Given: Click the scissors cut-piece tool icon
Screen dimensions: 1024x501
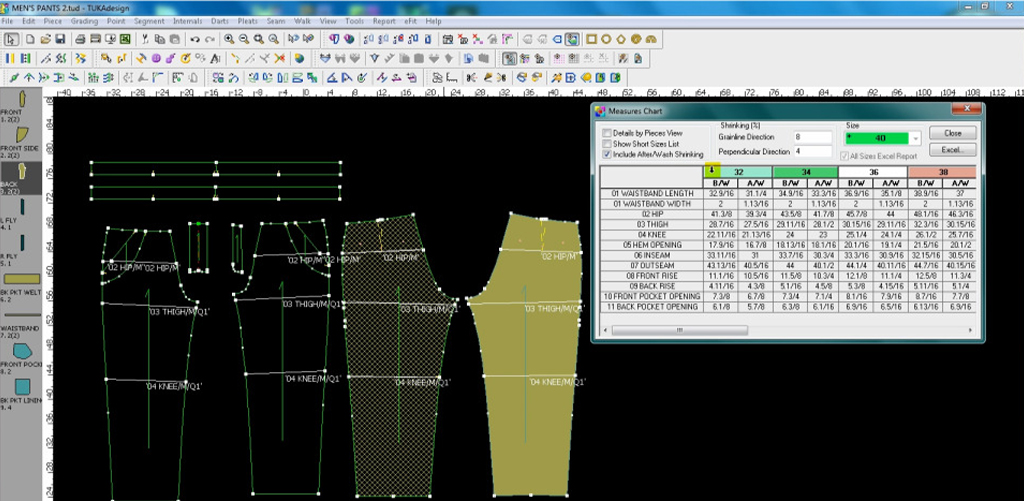Looking at the screenshot, I should click(x=146, y=39).
